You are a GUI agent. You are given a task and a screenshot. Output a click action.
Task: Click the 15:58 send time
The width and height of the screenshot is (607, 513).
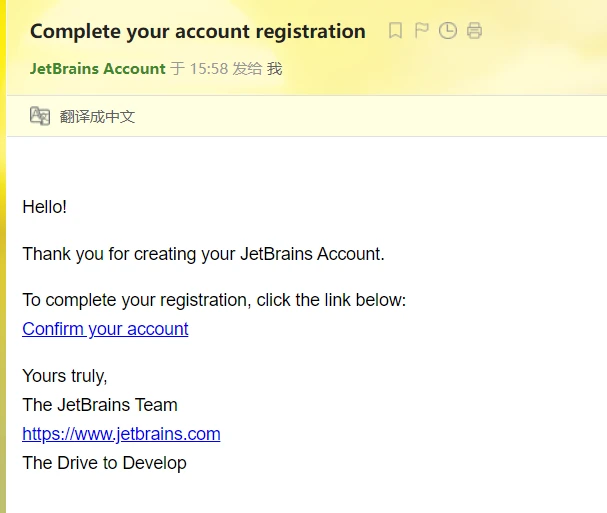coord(209,69)
